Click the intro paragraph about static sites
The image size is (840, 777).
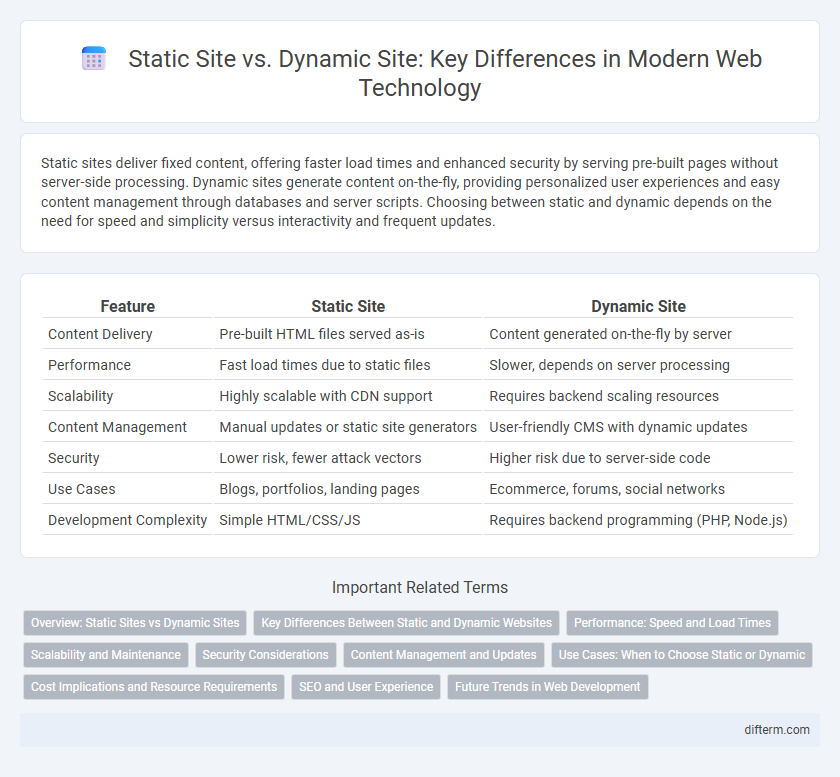(410, 192)
